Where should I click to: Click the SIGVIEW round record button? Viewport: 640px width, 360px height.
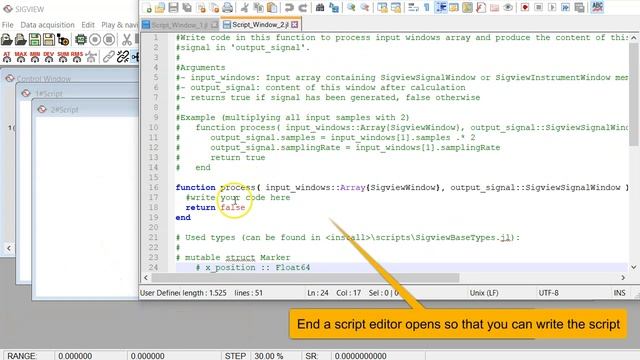(x=95, y=40)
